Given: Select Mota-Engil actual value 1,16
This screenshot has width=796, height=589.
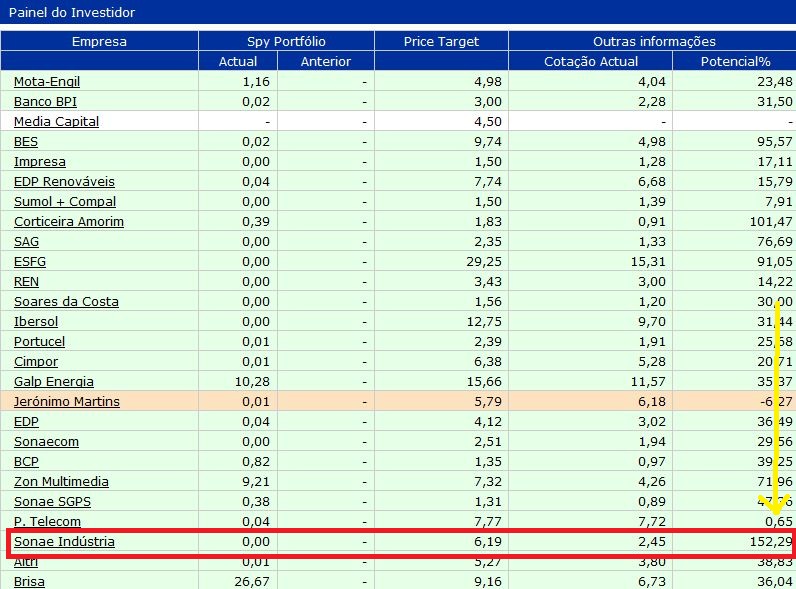Looking at the screenshot, I should pos(256,81).
